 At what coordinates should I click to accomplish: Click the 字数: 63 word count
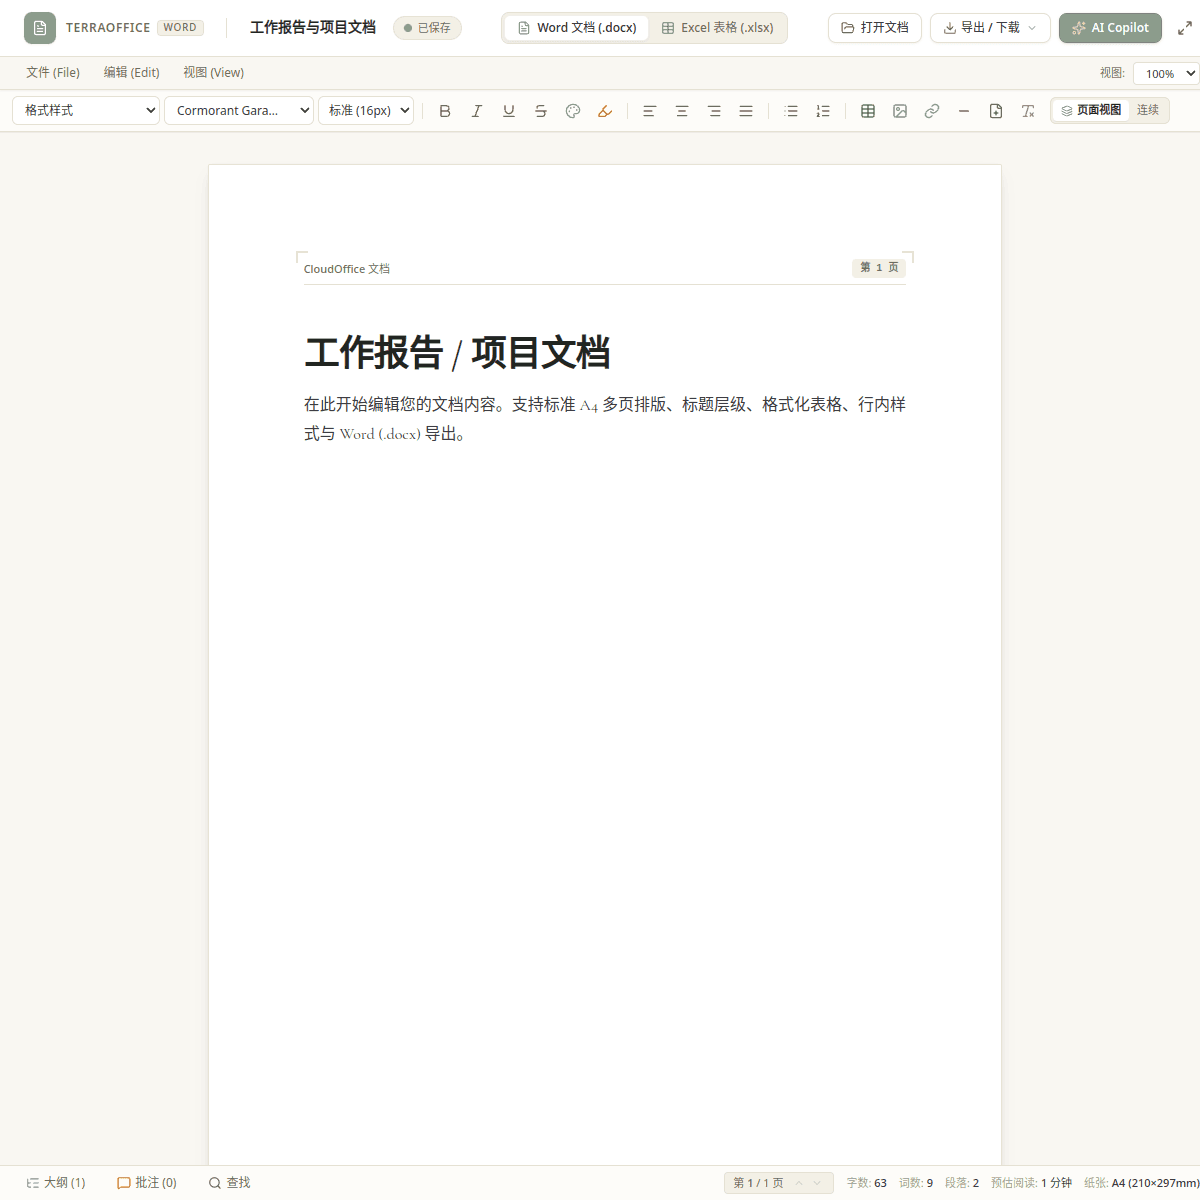(866, 1183)
